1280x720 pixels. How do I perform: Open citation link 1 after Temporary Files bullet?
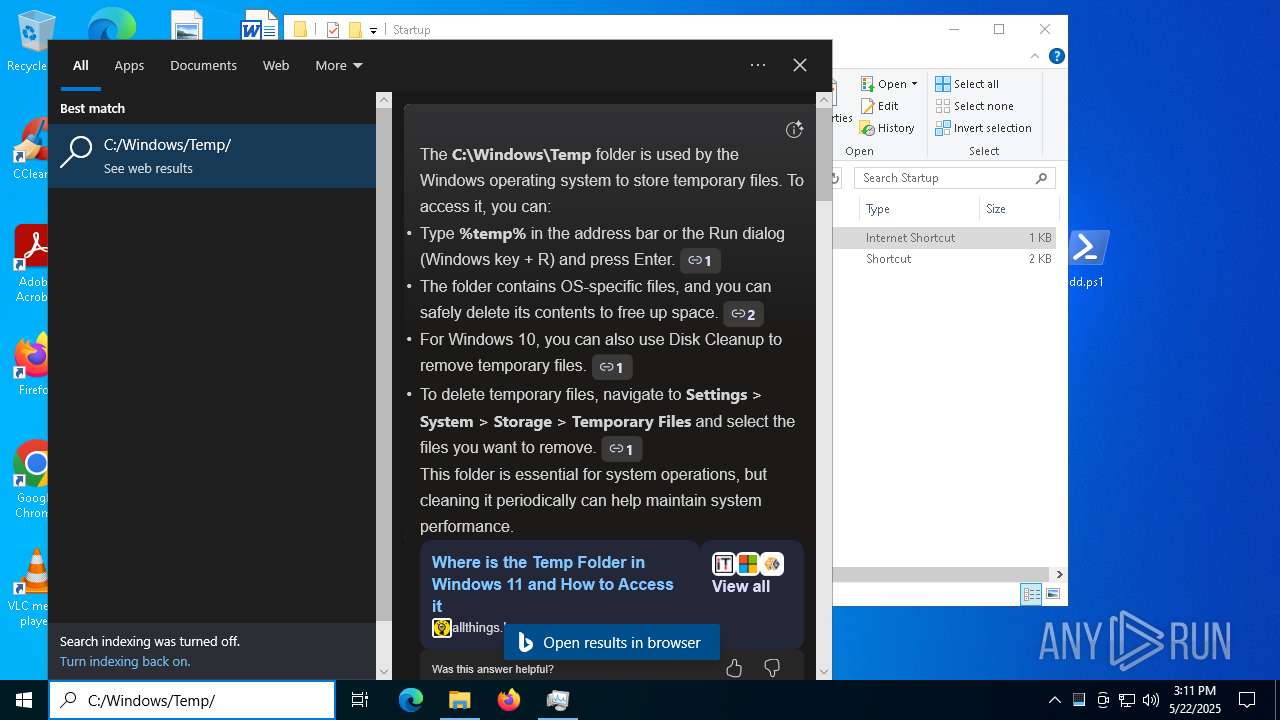point(621,449)
